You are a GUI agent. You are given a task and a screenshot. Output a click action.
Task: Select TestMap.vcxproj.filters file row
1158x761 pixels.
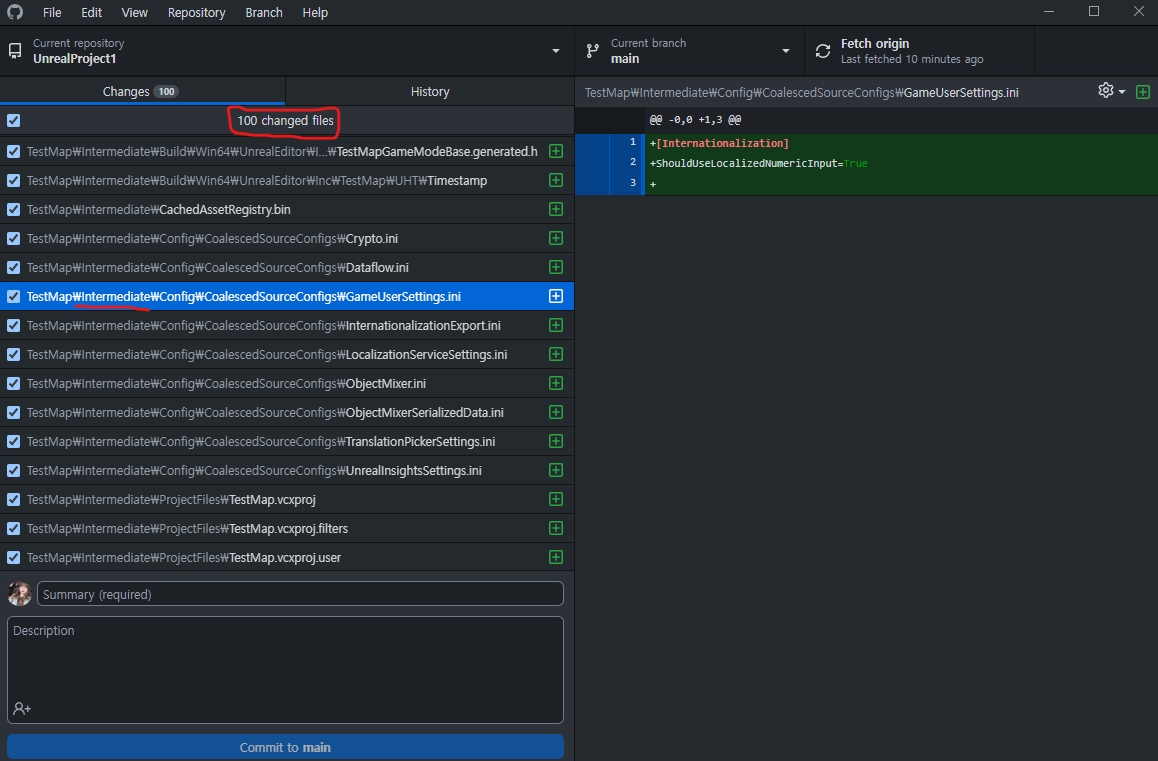click(x=287, y=528)
